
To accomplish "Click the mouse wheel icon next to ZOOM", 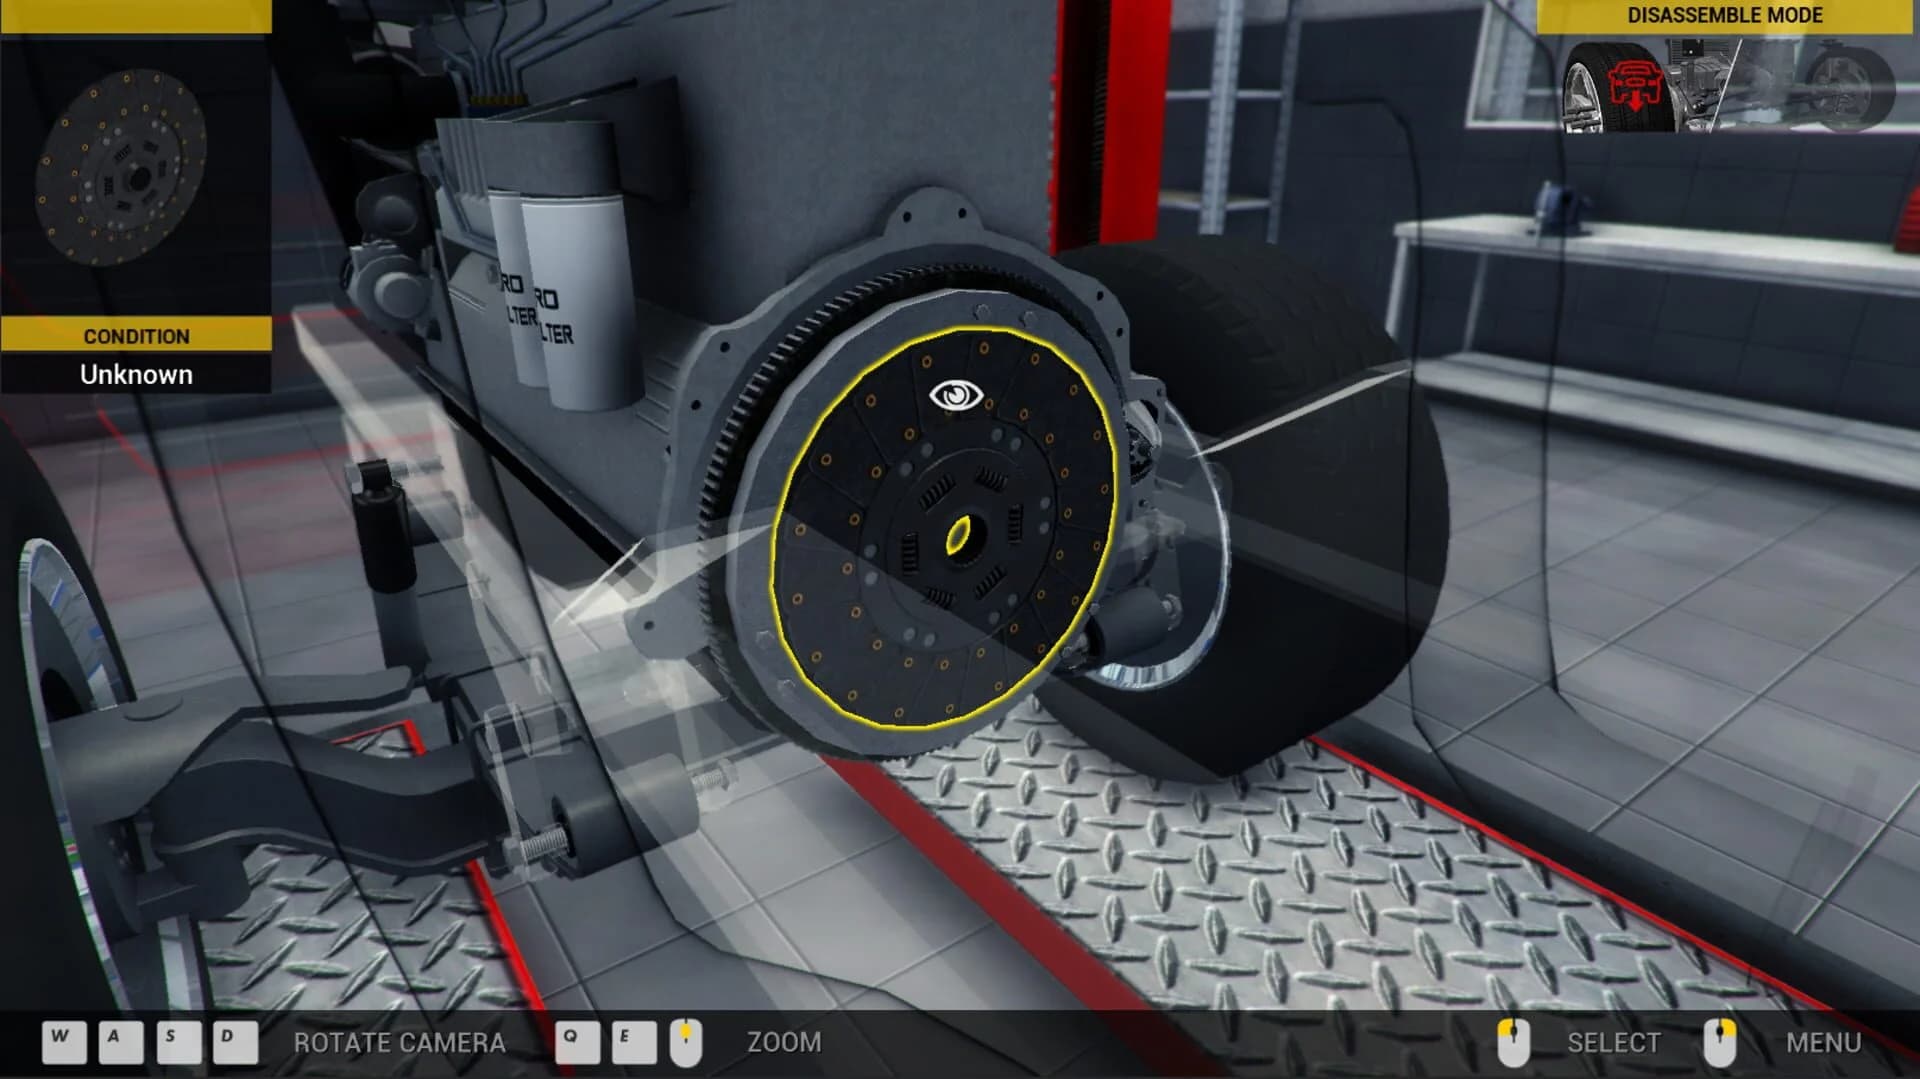I will pos(686,1042).
